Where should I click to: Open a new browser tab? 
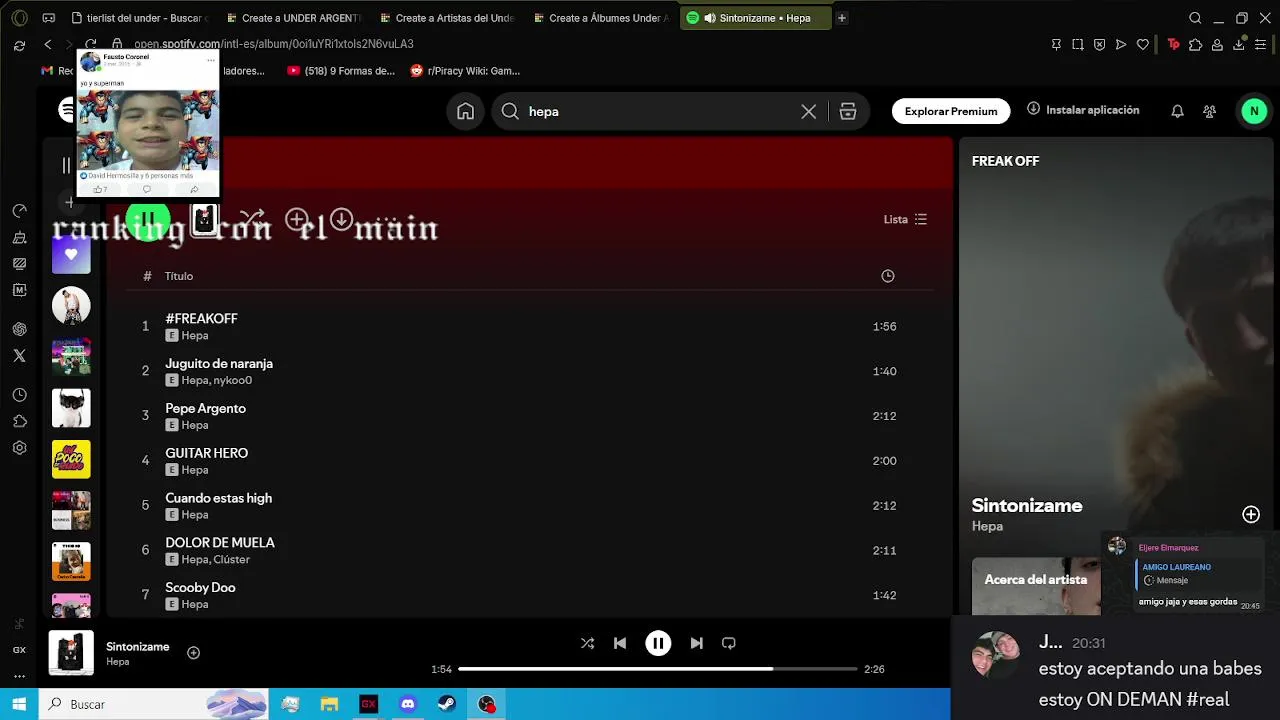coord(842,18)
